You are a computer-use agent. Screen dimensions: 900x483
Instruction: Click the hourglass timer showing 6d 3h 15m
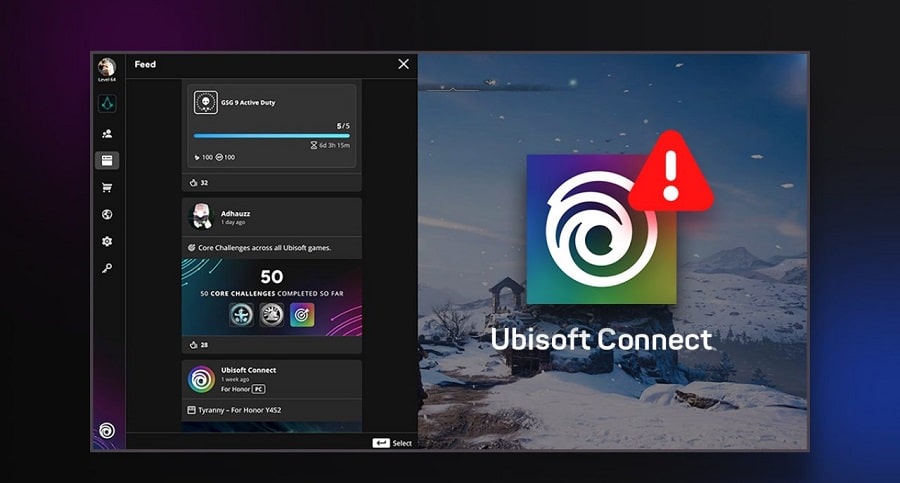click(x=330, y=145)
